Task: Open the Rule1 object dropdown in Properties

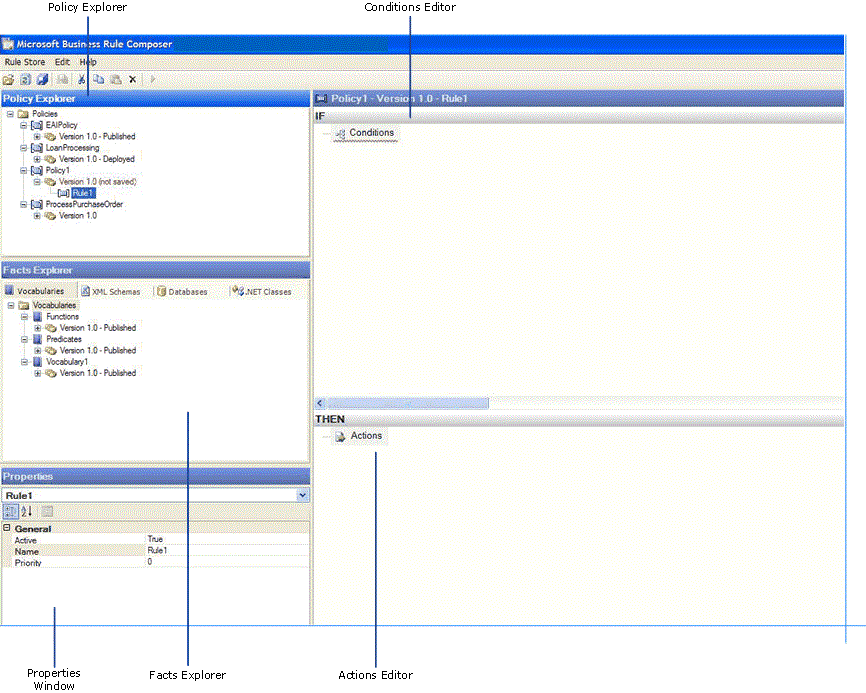Action: pyautogui.click(x=303, y=495)
